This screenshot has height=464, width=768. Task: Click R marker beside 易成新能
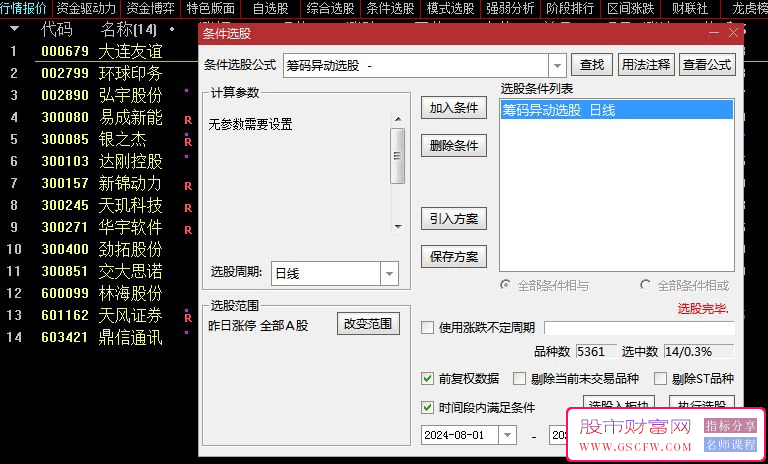[188, 120]
